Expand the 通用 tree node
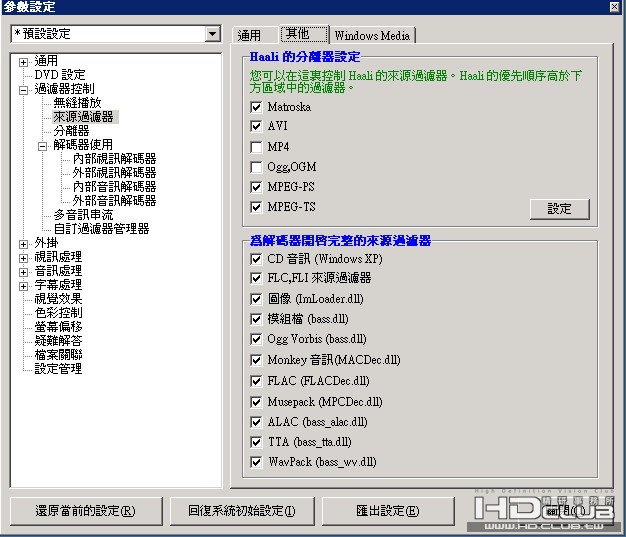The width and height of the screenshot is (626, 537). coord(23,62)
